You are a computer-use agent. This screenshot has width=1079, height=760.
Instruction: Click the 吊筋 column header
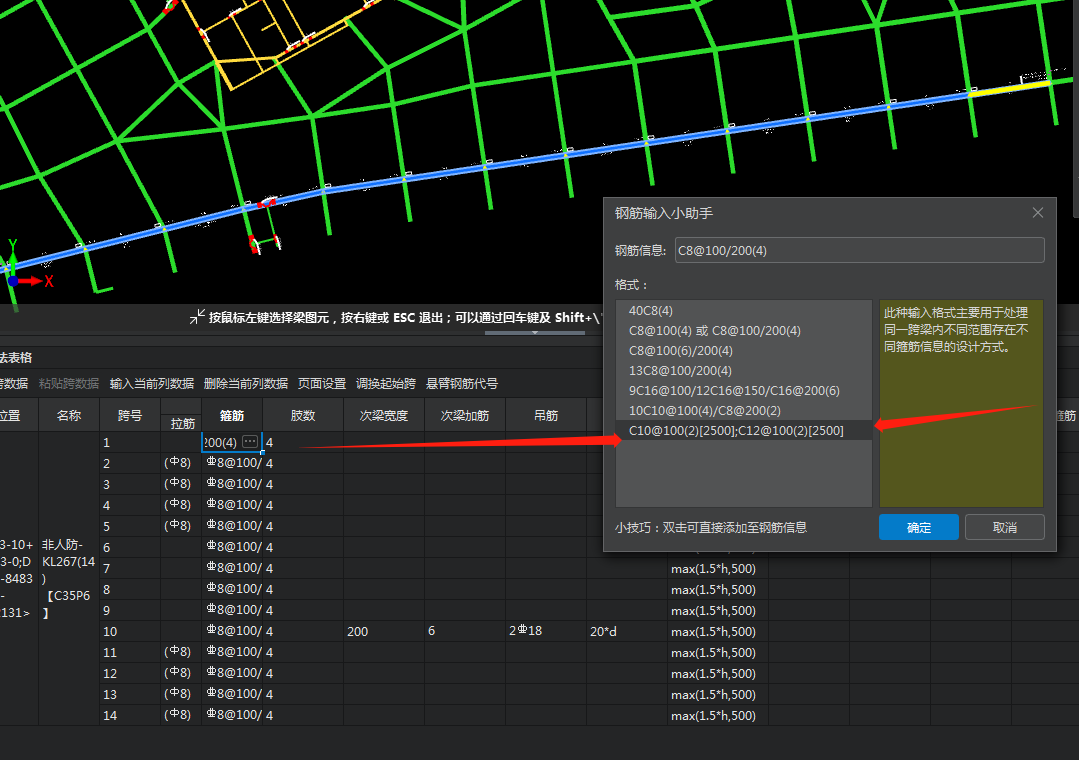546,415
